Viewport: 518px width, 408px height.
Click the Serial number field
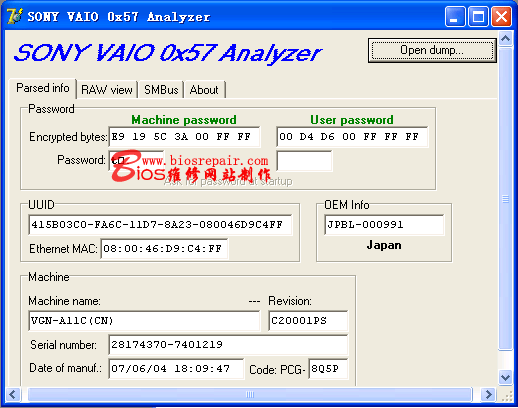coord(228,345)
